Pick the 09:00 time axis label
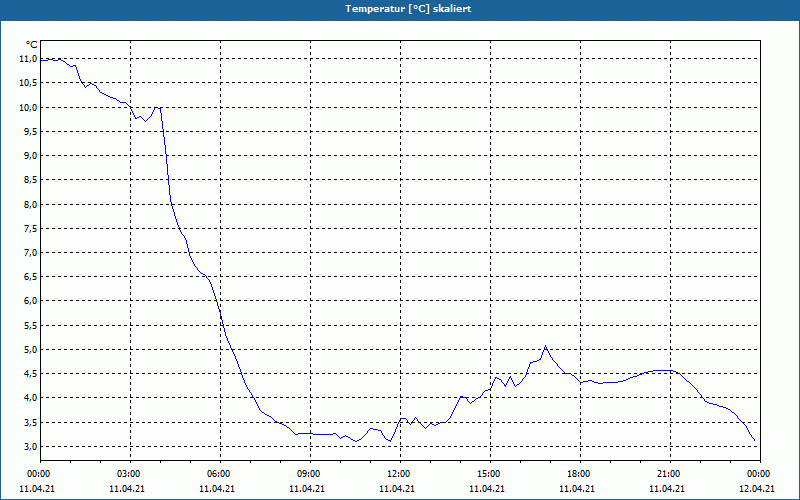The height and width of the screenshot is (500, 800). point(308,474)
